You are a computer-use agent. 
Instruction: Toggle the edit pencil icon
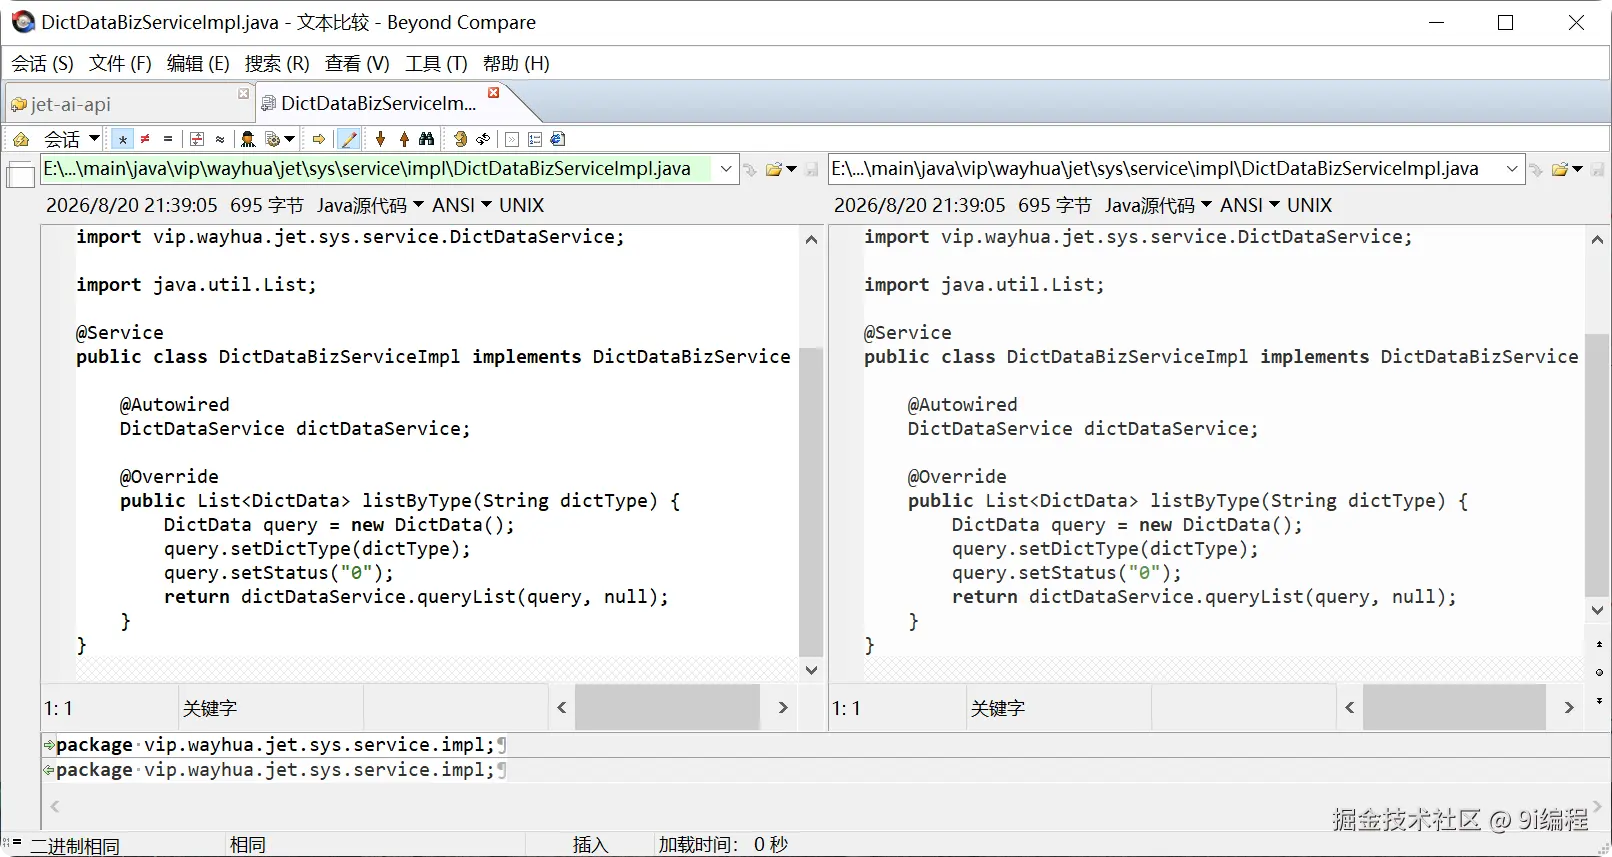click(348, 139)
